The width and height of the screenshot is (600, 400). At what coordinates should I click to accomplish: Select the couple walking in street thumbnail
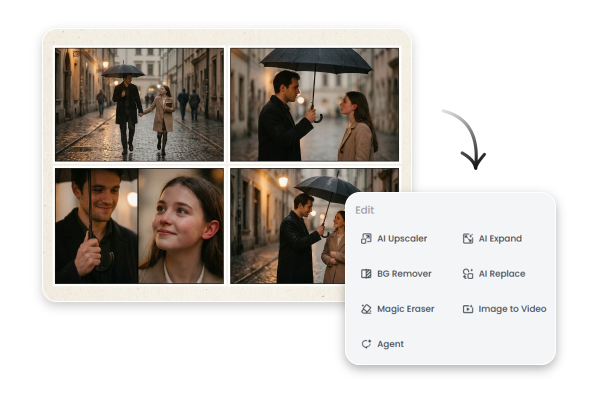click(x=139, y=104)
